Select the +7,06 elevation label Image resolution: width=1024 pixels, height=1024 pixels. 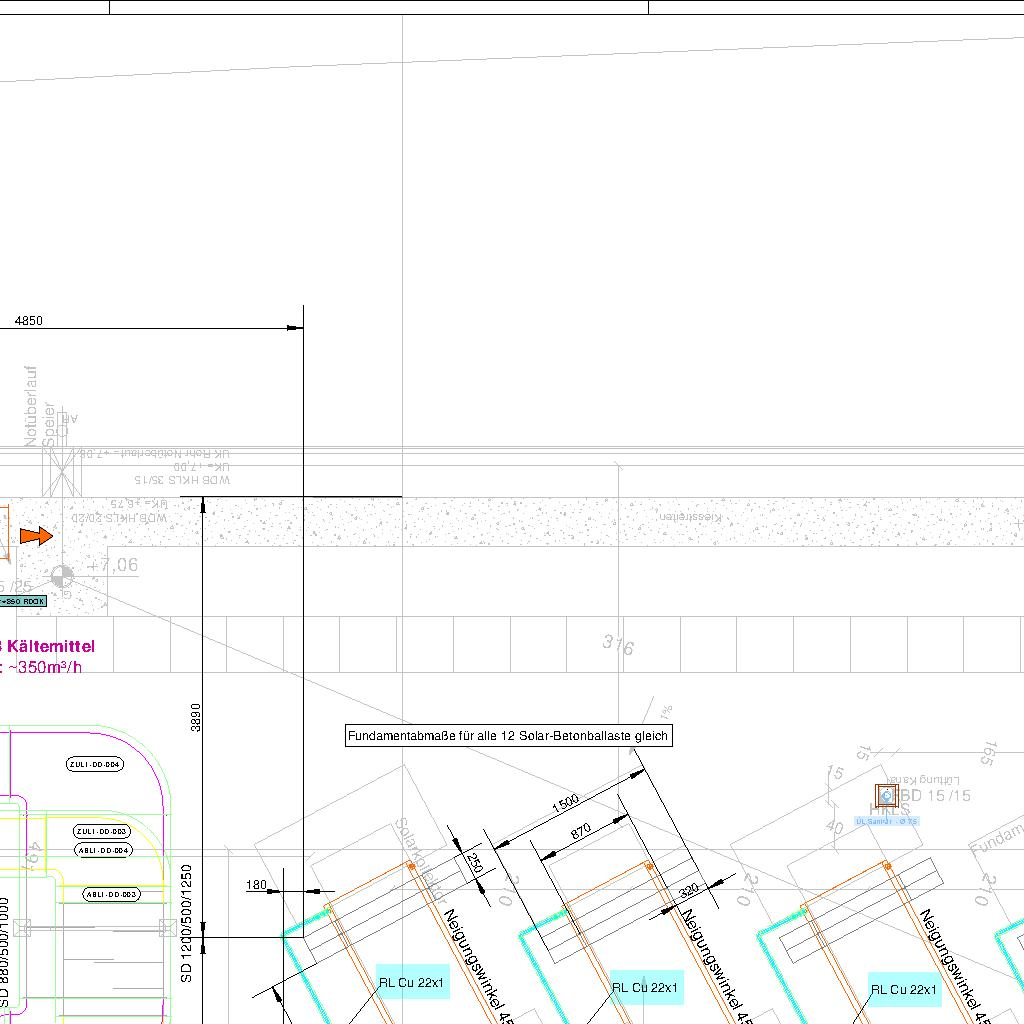coord(112,566)
